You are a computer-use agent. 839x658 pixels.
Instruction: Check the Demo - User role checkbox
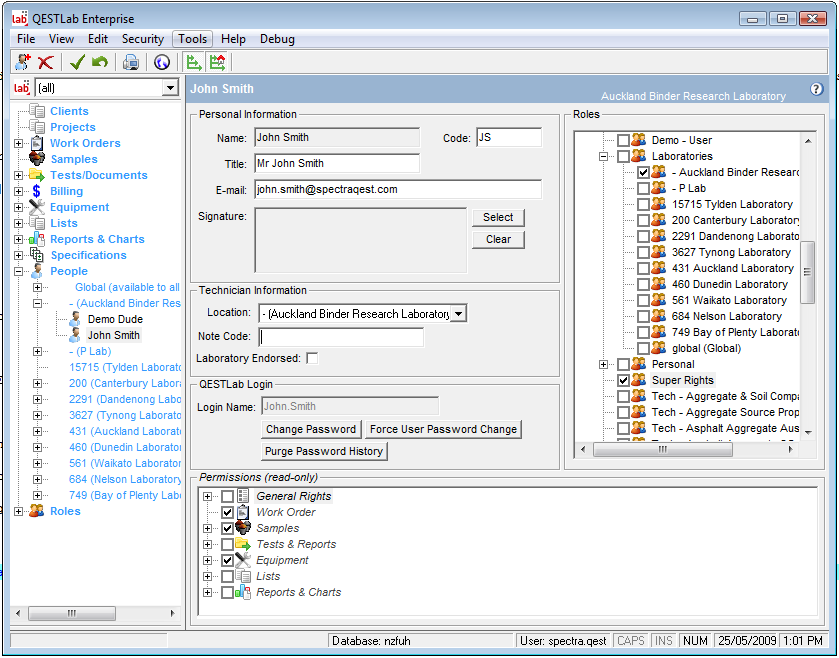(623, 140)
